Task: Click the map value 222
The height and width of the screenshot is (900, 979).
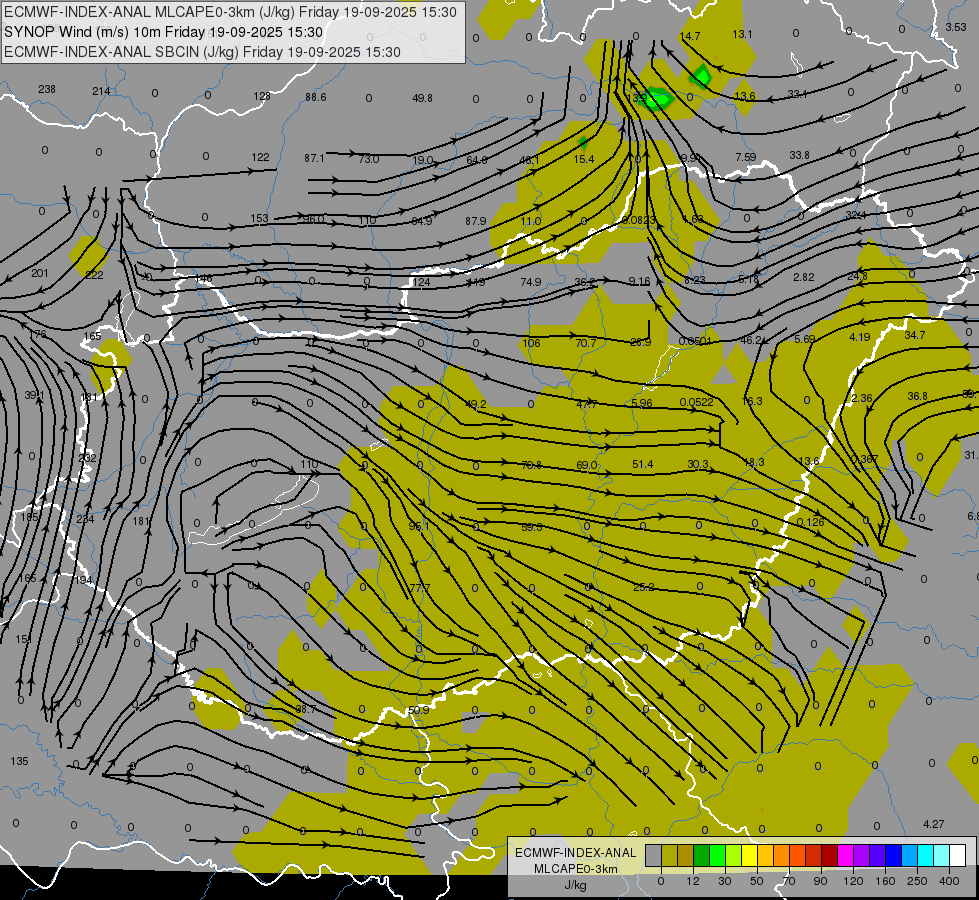Action: pyautogui.click(x=94, y=275)
